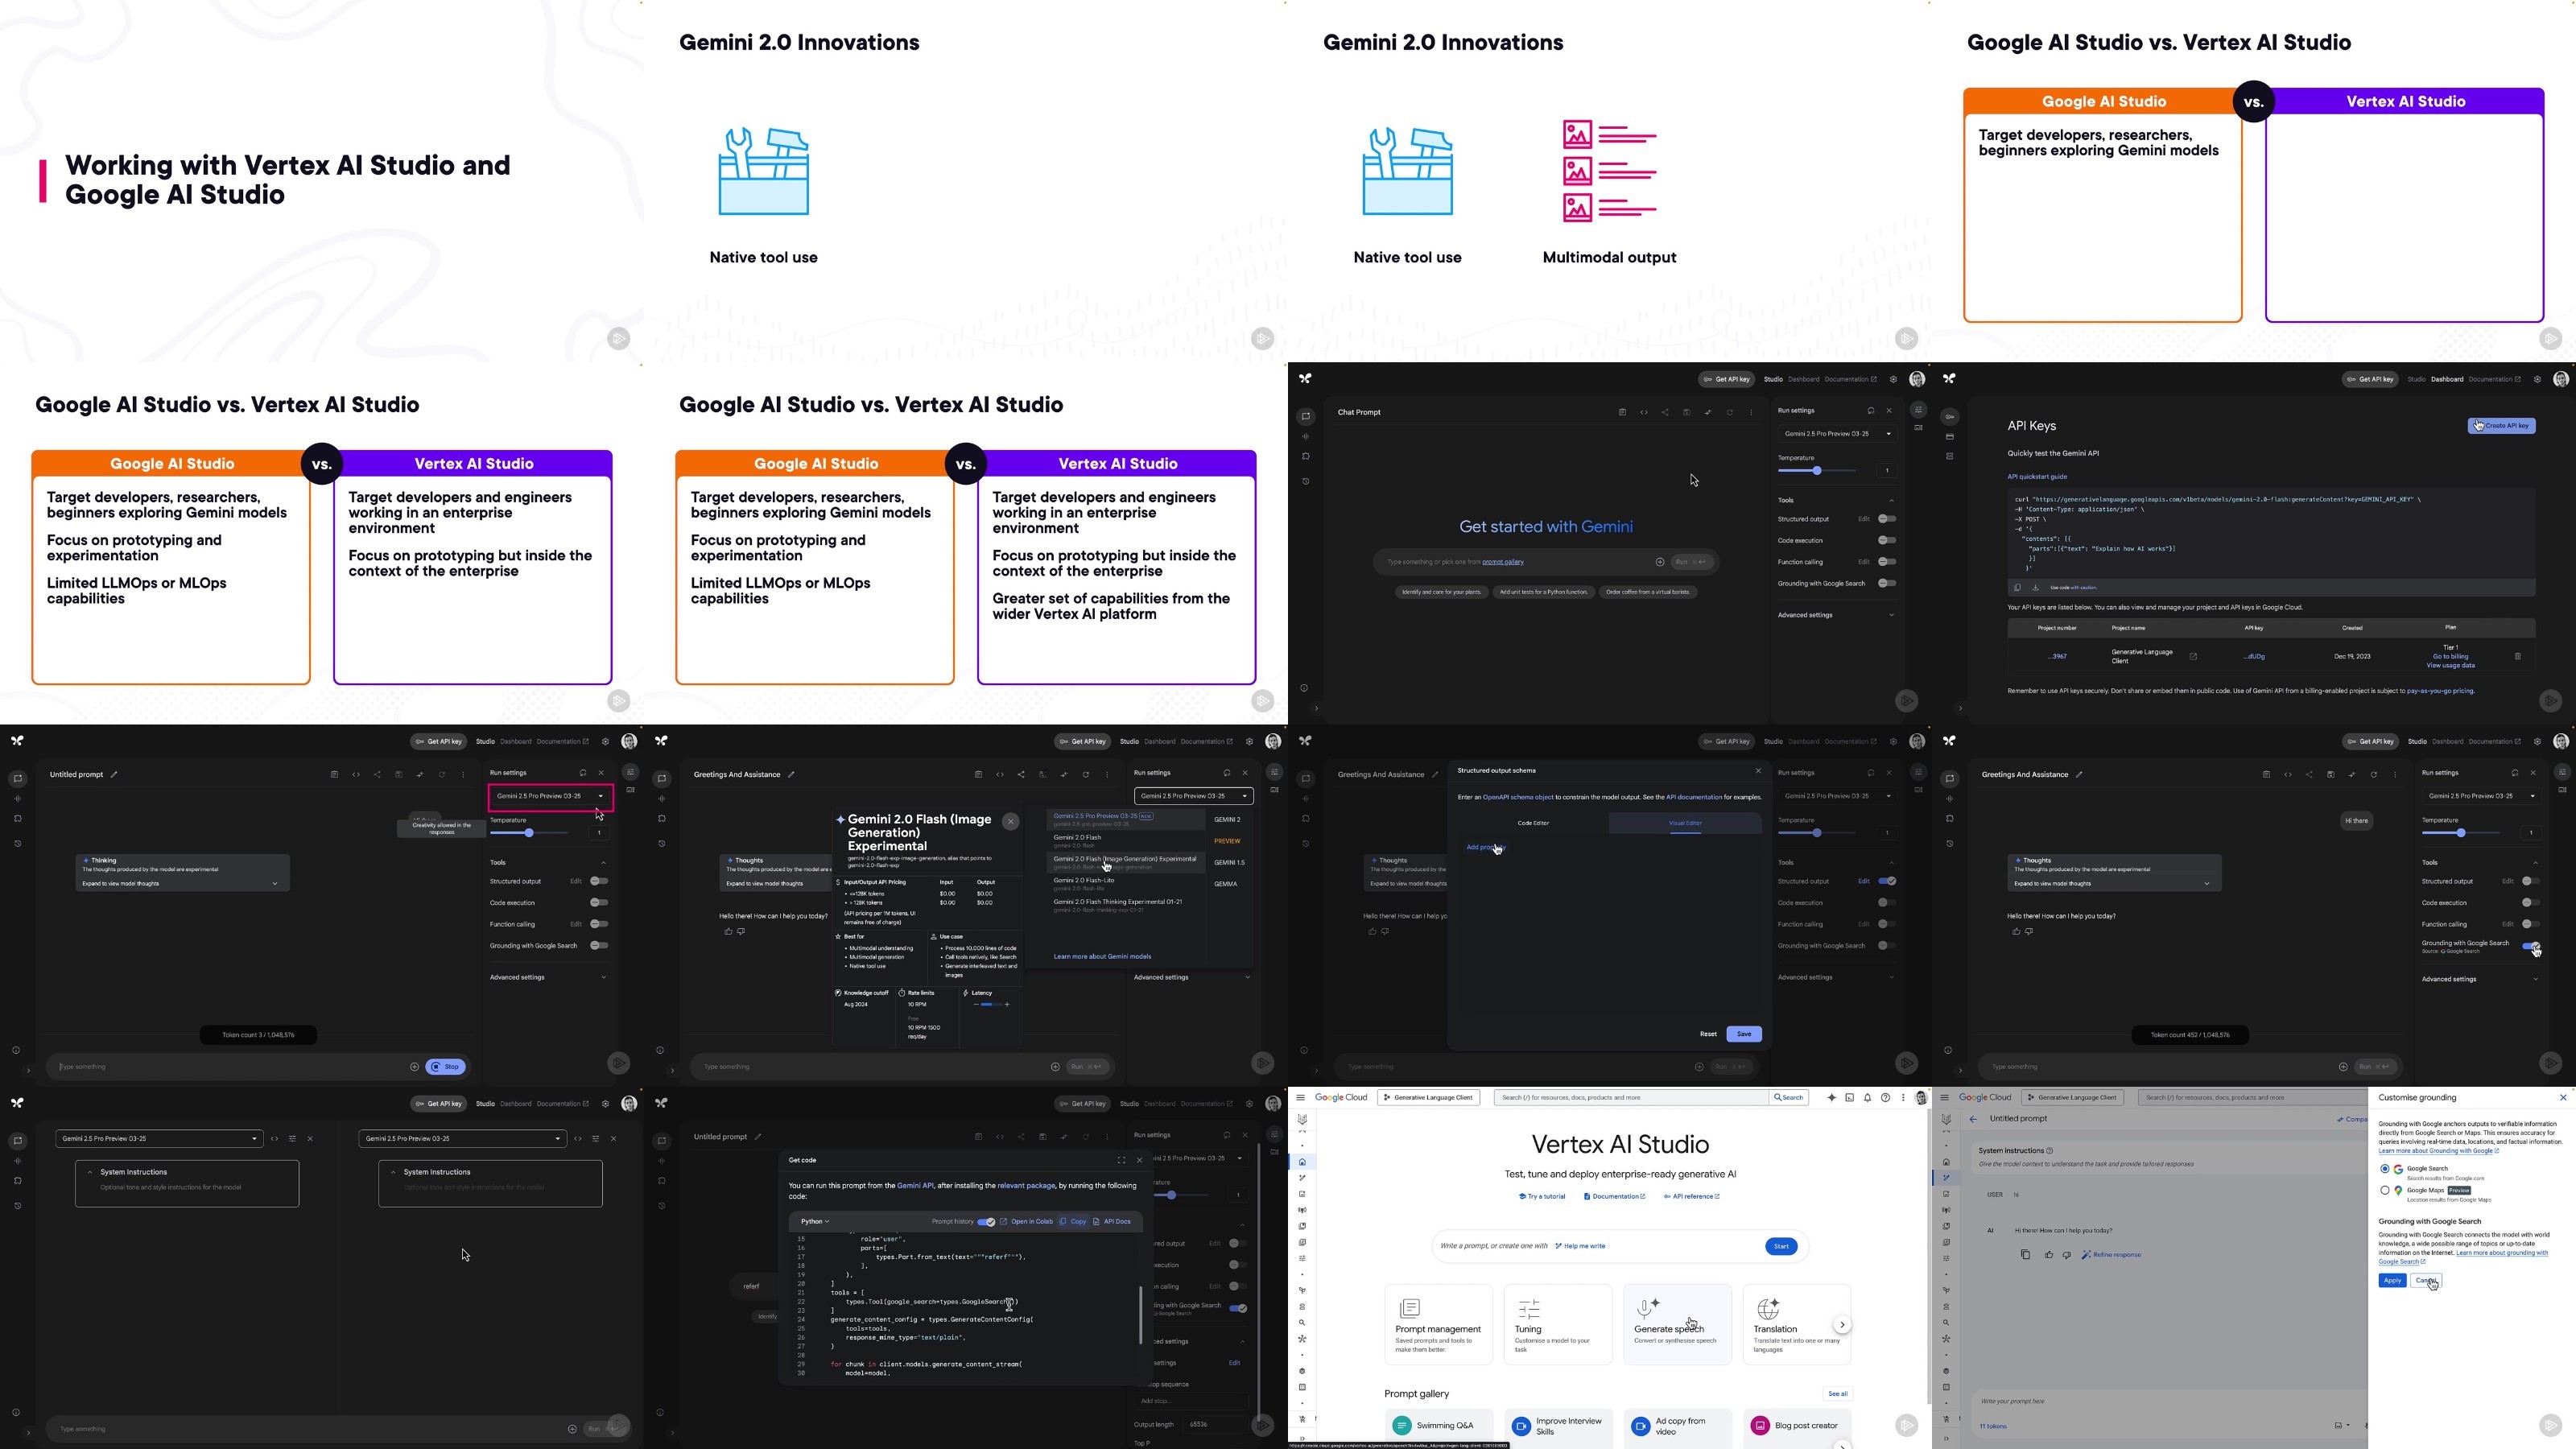Choose Gemini 2.0 Flash-Lite from the model list

1125,884
